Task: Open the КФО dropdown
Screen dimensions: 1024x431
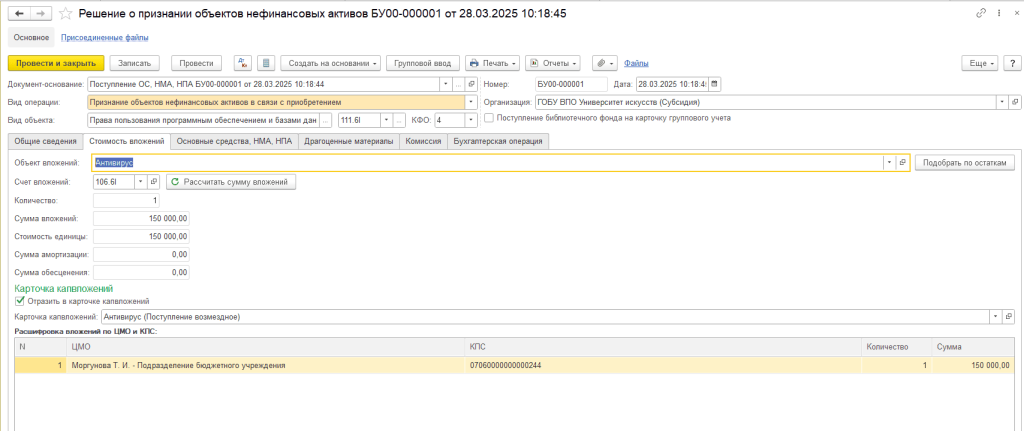Action: 471,120
